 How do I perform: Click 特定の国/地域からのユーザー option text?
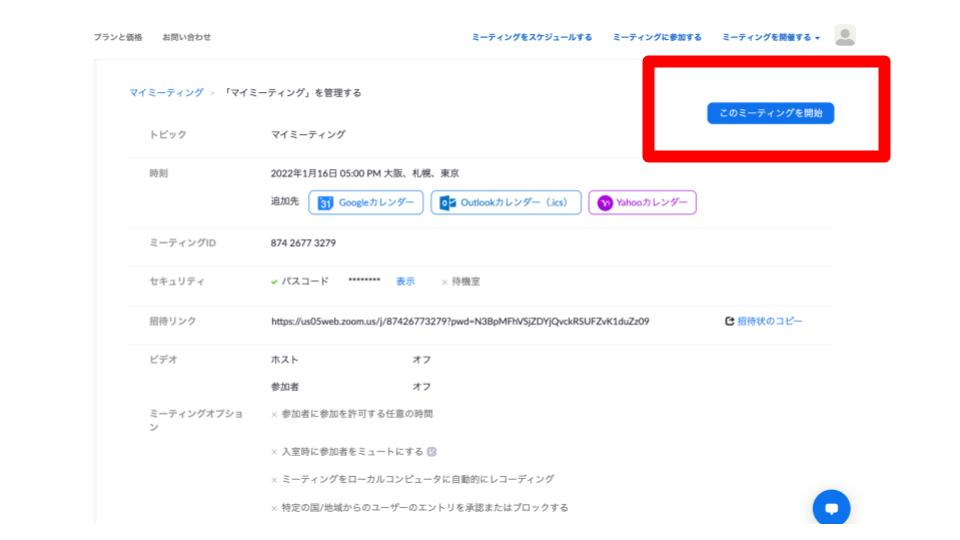[425, 508]
